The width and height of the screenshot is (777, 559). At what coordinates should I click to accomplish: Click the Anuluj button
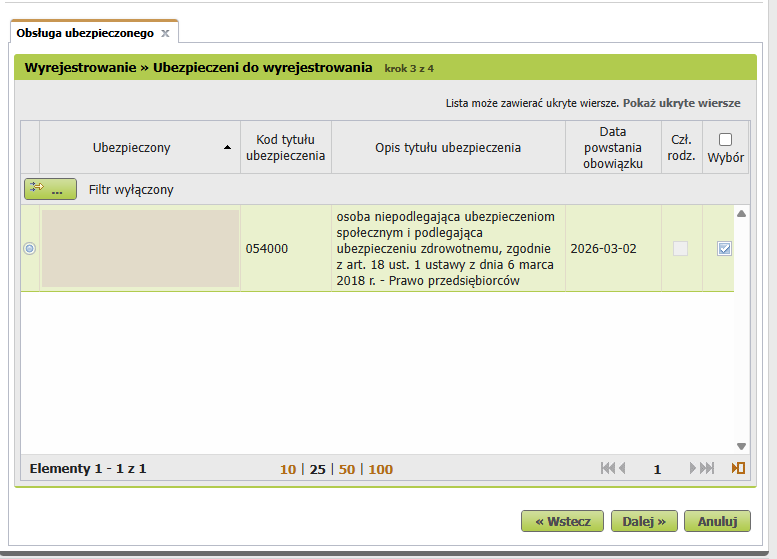(x=717, y=521)
